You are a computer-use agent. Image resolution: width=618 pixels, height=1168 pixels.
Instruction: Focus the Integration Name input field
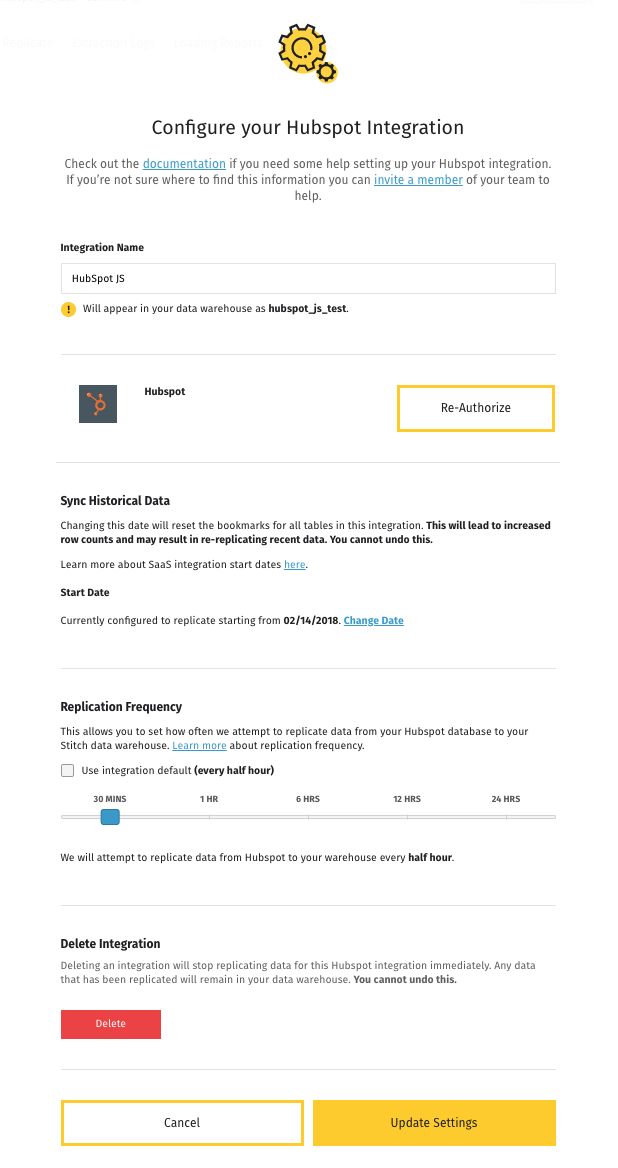coord(308,278)
